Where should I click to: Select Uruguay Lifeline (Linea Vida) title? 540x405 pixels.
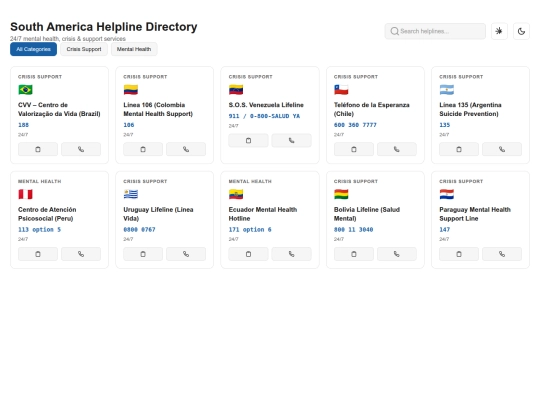[x=158, y=214]
